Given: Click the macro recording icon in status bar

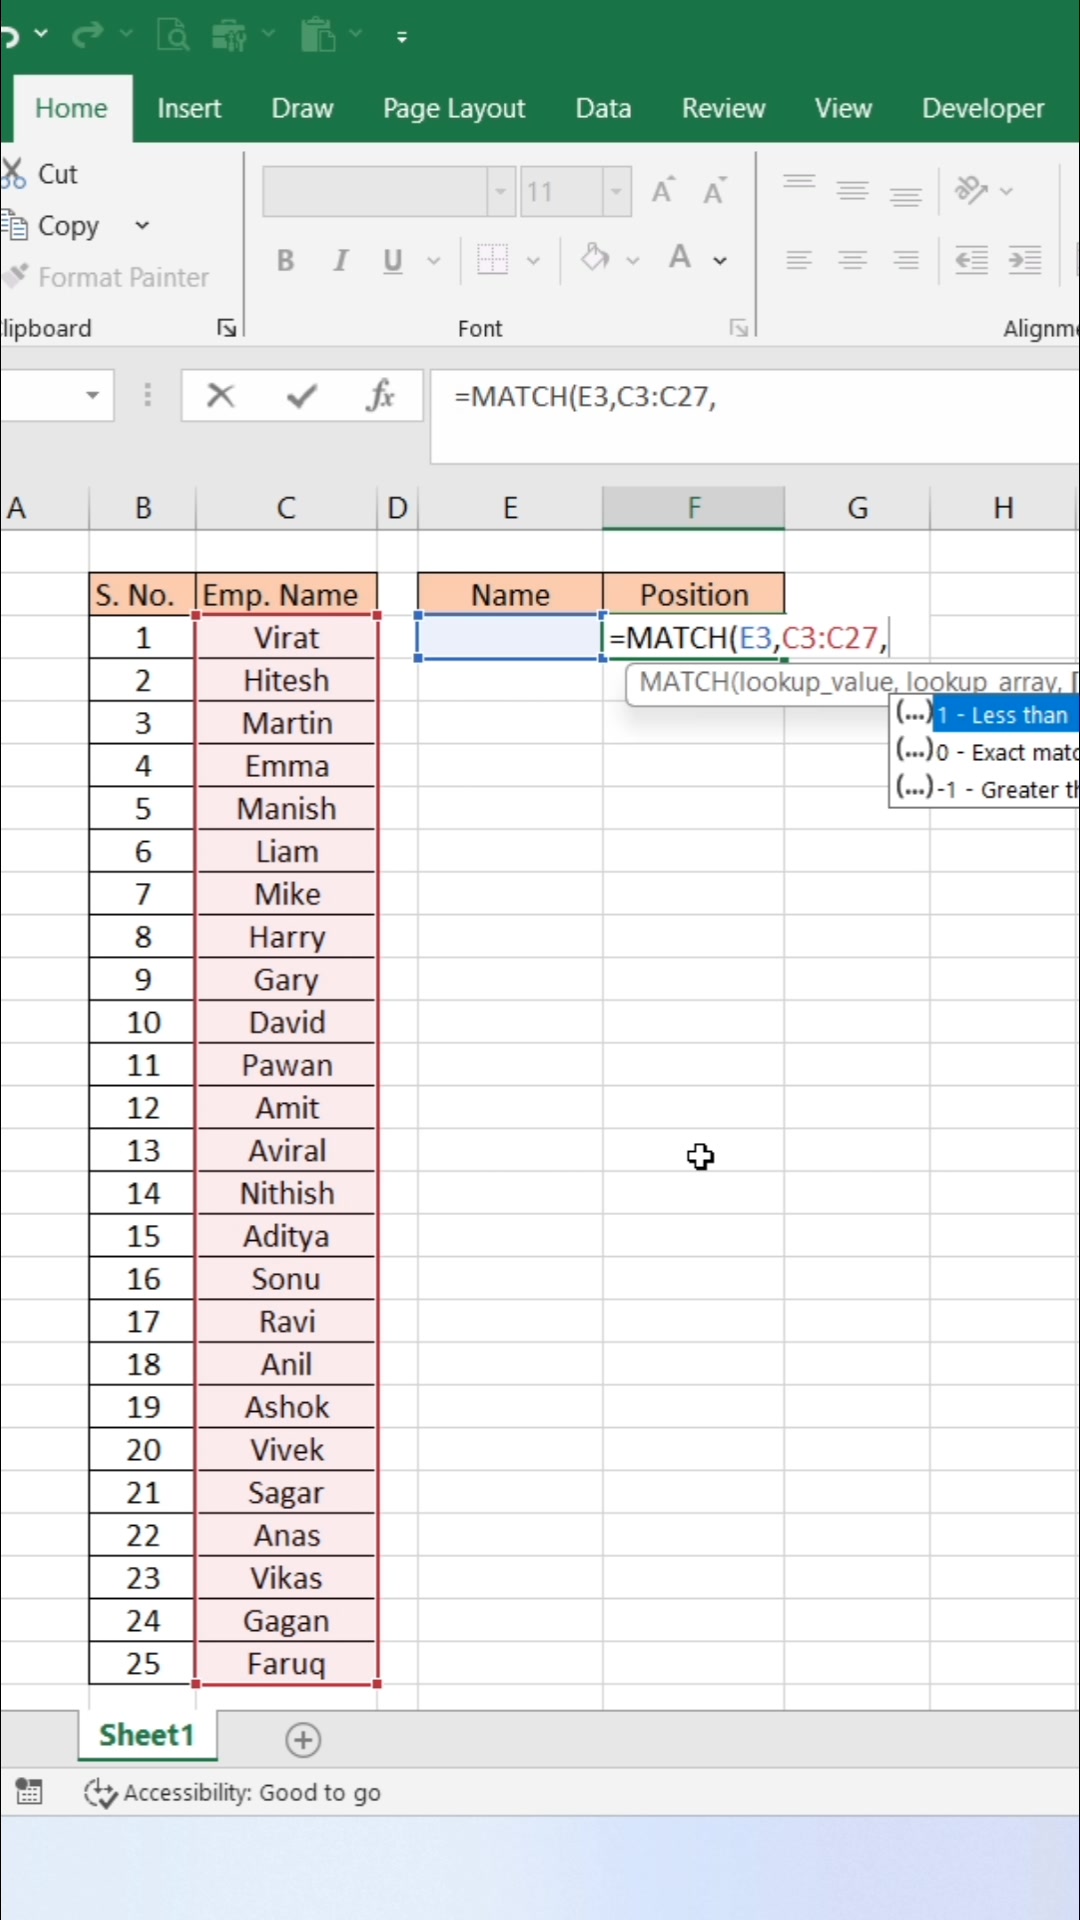Looking at the screenshot, I should (x=29, y=1792).
